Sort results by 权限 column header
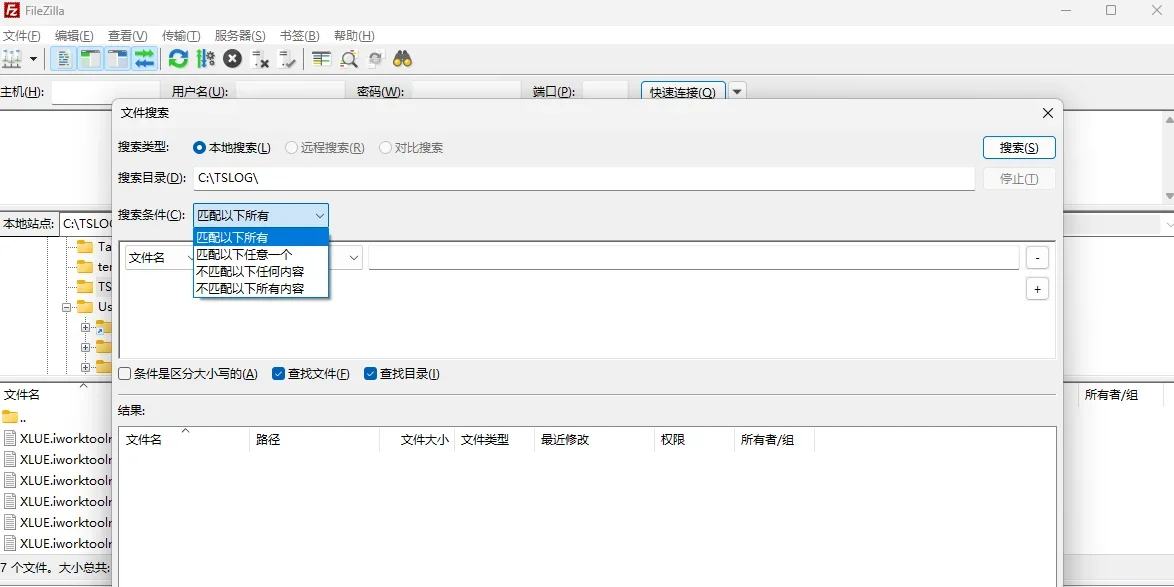This screenshot has width=1174, height=587. [695, 440]
